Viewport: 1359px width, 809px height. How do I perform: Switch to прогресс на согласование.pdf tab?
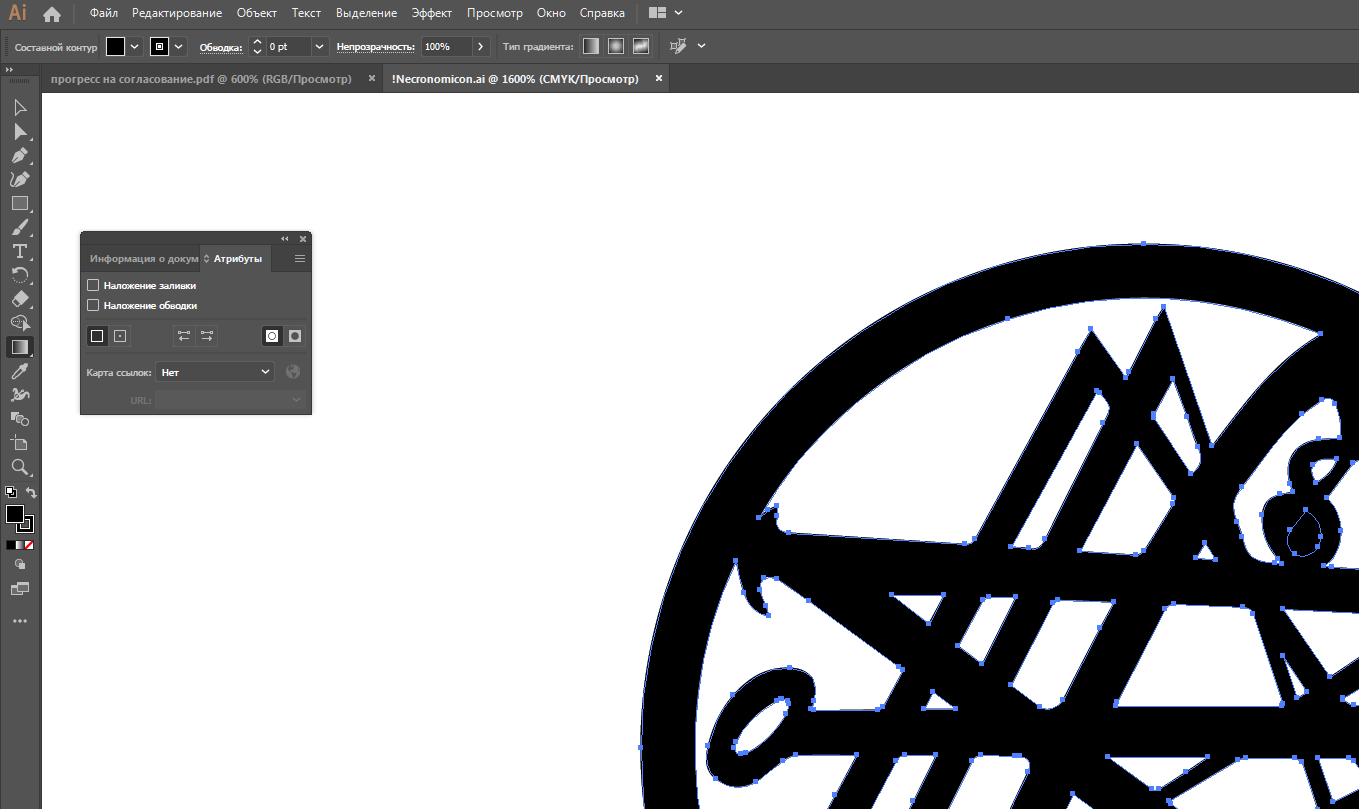click(201, 79)
